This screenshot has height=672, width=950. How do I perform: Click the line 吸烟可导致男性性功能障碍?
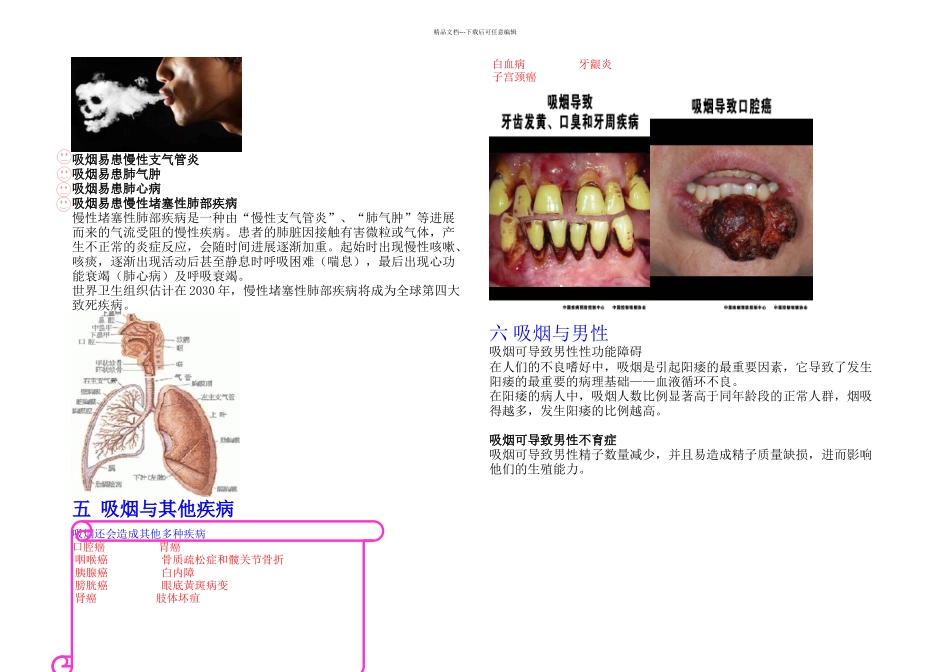(565, 351)
